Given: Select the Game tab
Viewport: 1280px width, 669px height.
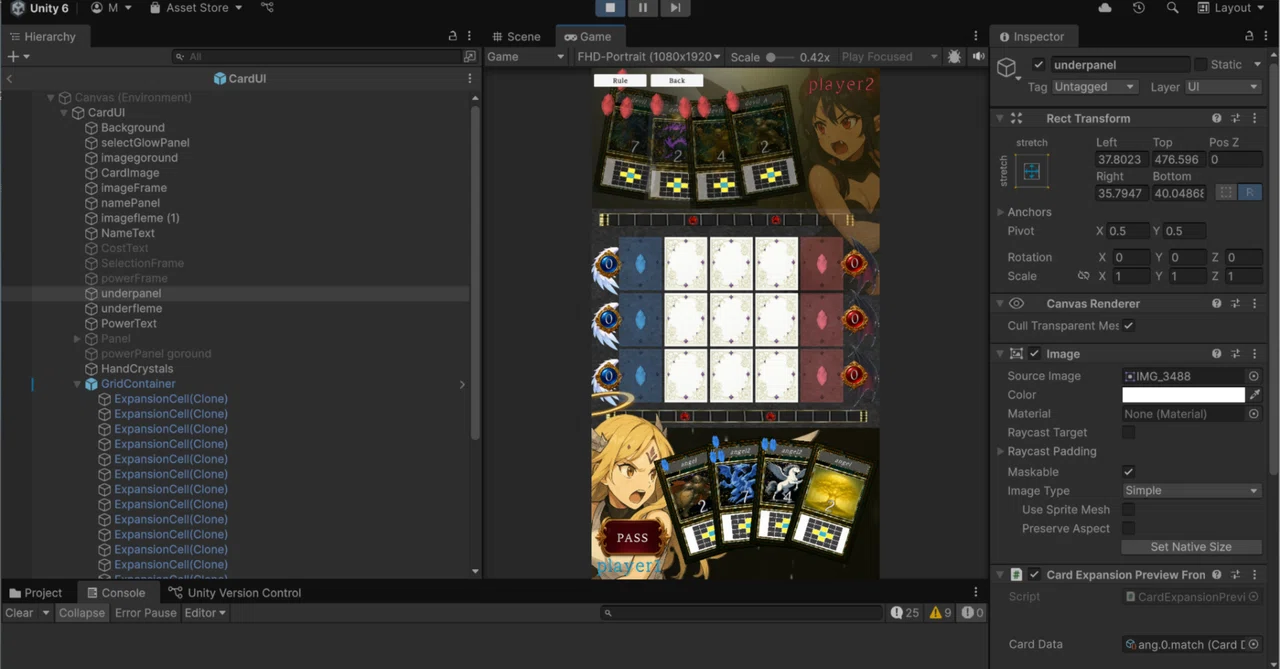Looking at the screenshot, I should click(x=588, y=37).
